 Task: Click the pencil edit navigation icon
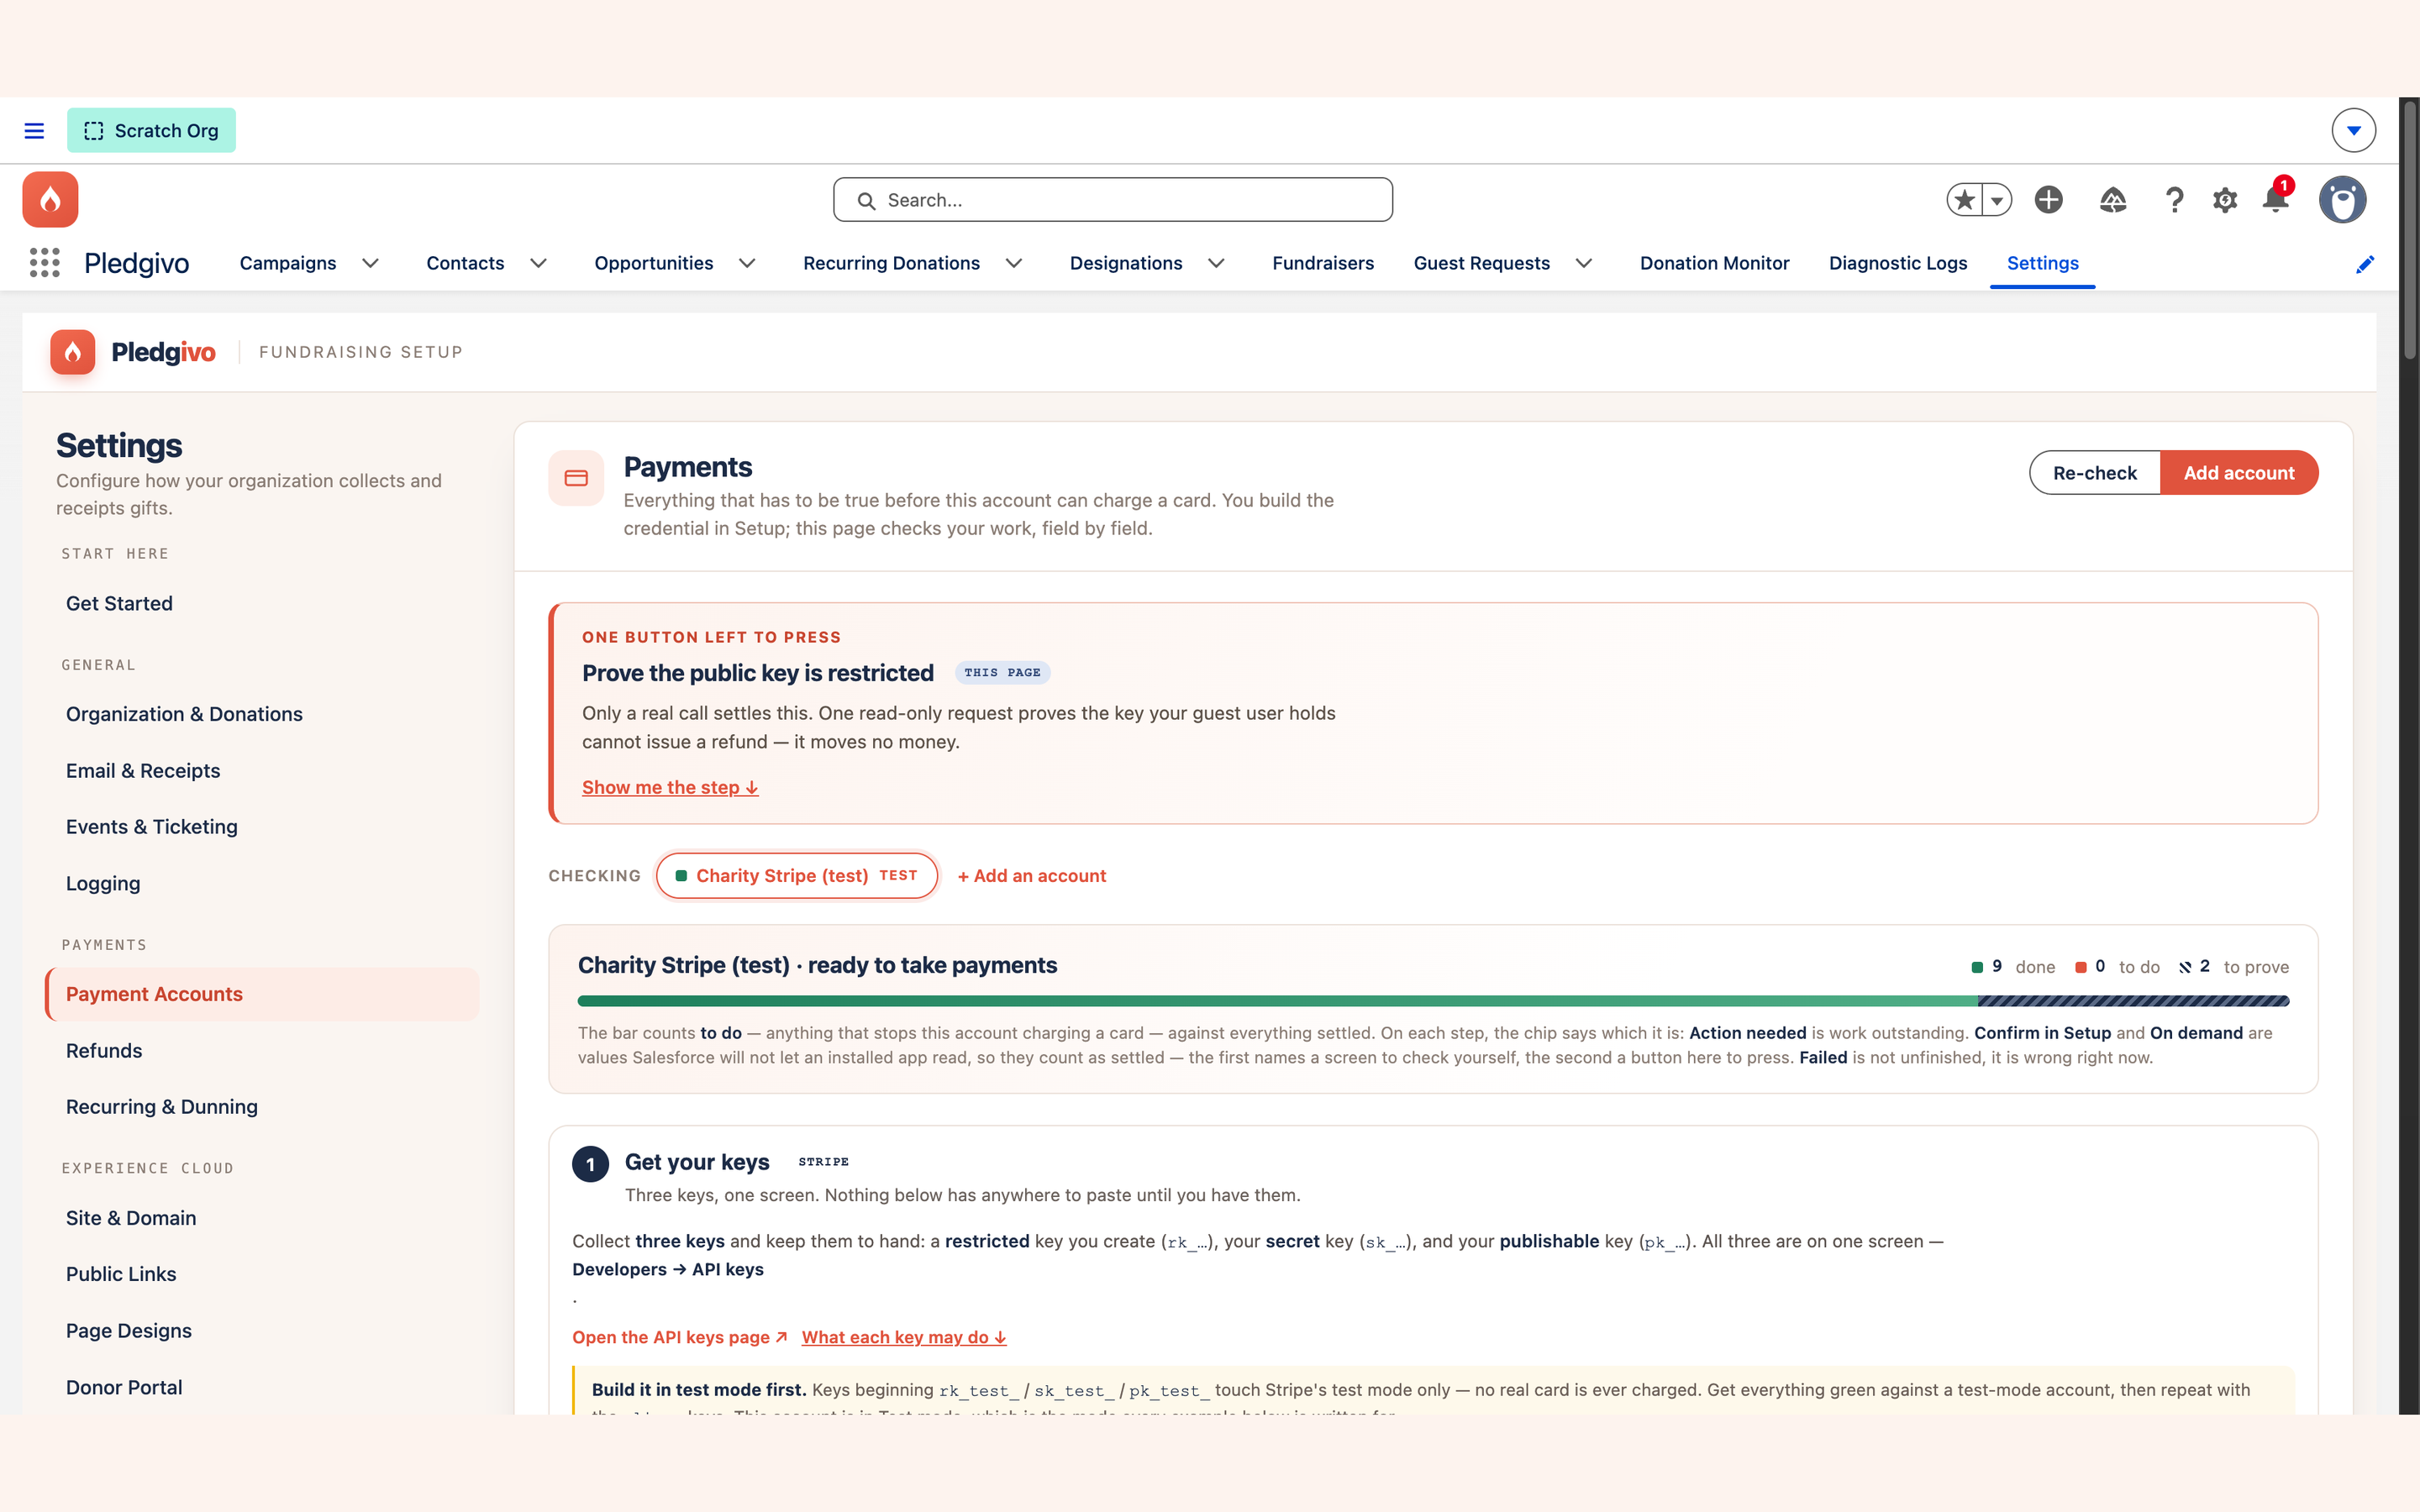(x=2365, y=264)
